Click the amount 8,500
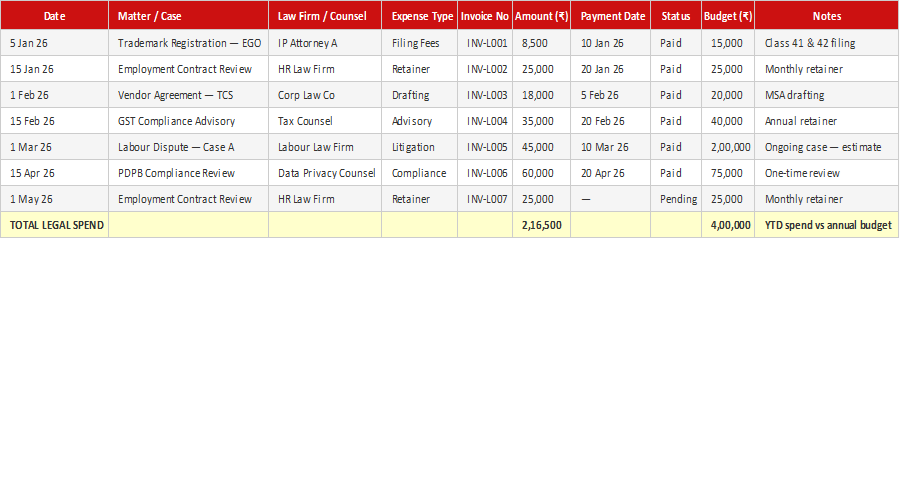 click(x=541, y=43)
